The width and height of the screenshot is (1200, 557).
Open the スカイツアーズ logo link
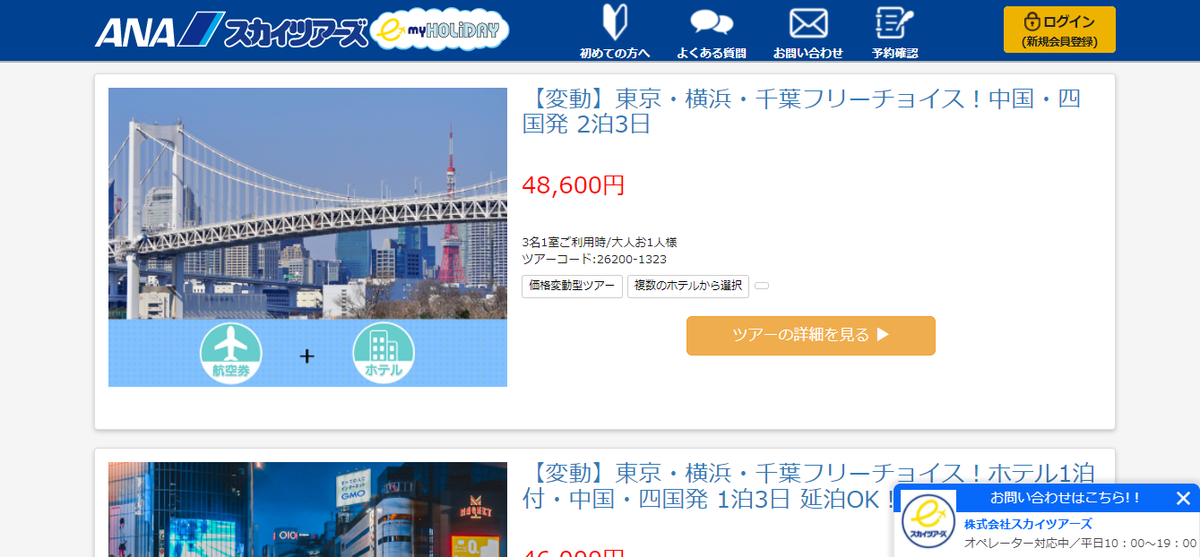point(294,31)
